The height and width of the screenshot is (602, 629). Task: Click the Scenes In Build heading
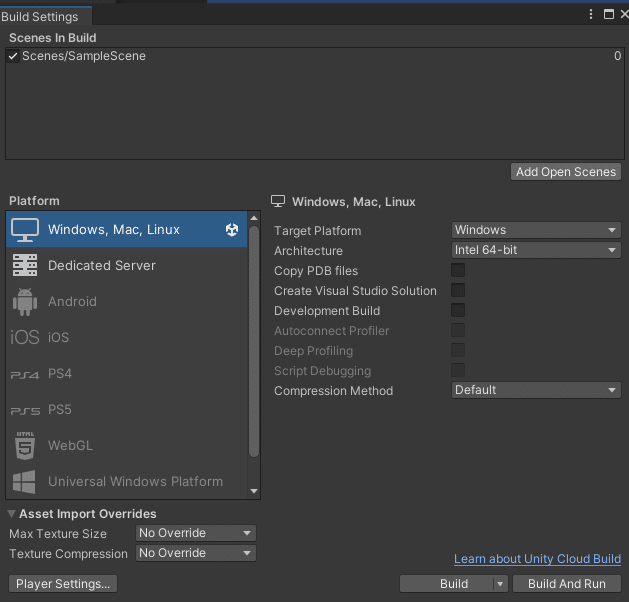point(53,38)
